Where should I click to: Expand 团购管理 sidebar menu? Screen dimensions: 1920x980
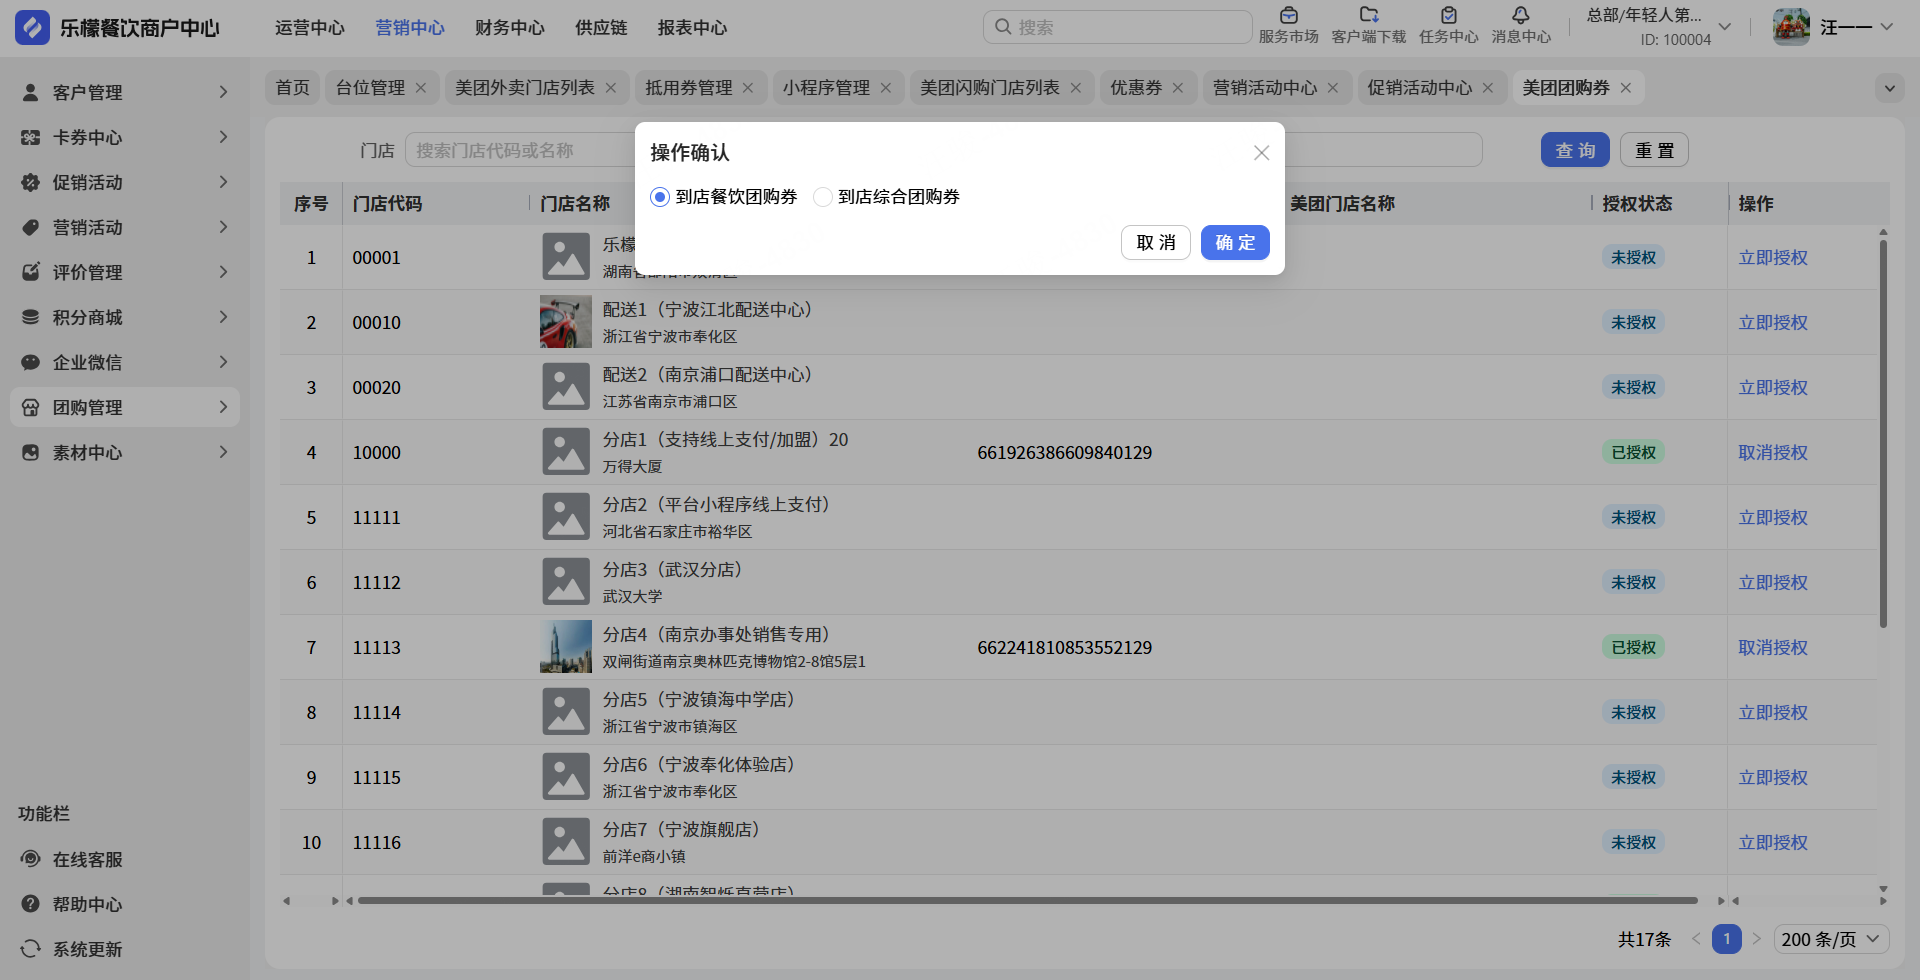click(x=125, y=407)
